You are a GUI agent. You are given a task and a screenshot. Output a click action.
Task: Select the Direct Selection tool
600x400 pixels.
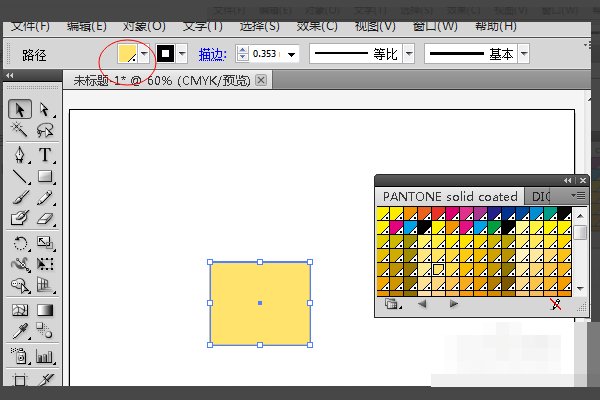45,109
